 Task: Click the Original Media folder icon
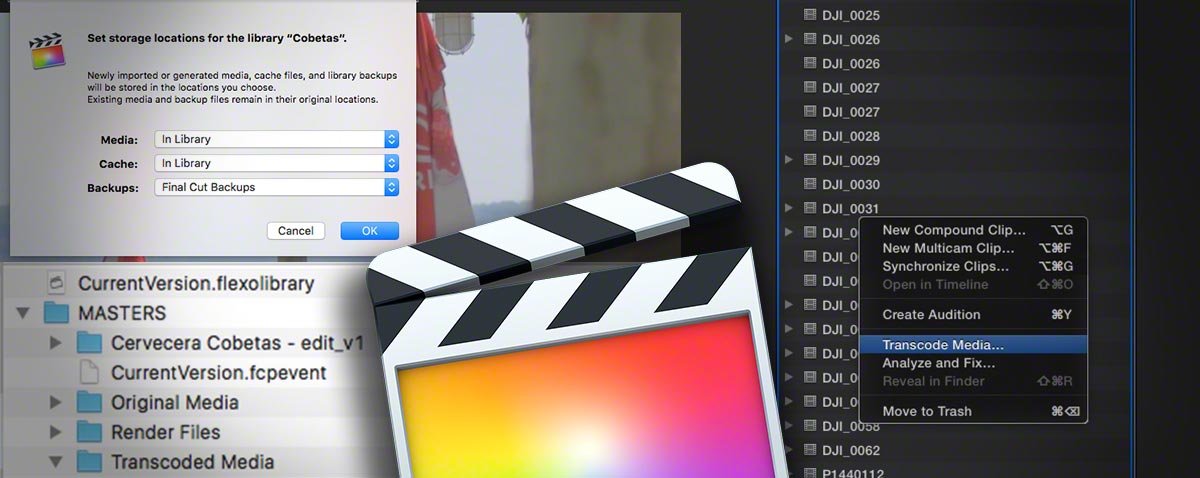(x=90, y=403)
